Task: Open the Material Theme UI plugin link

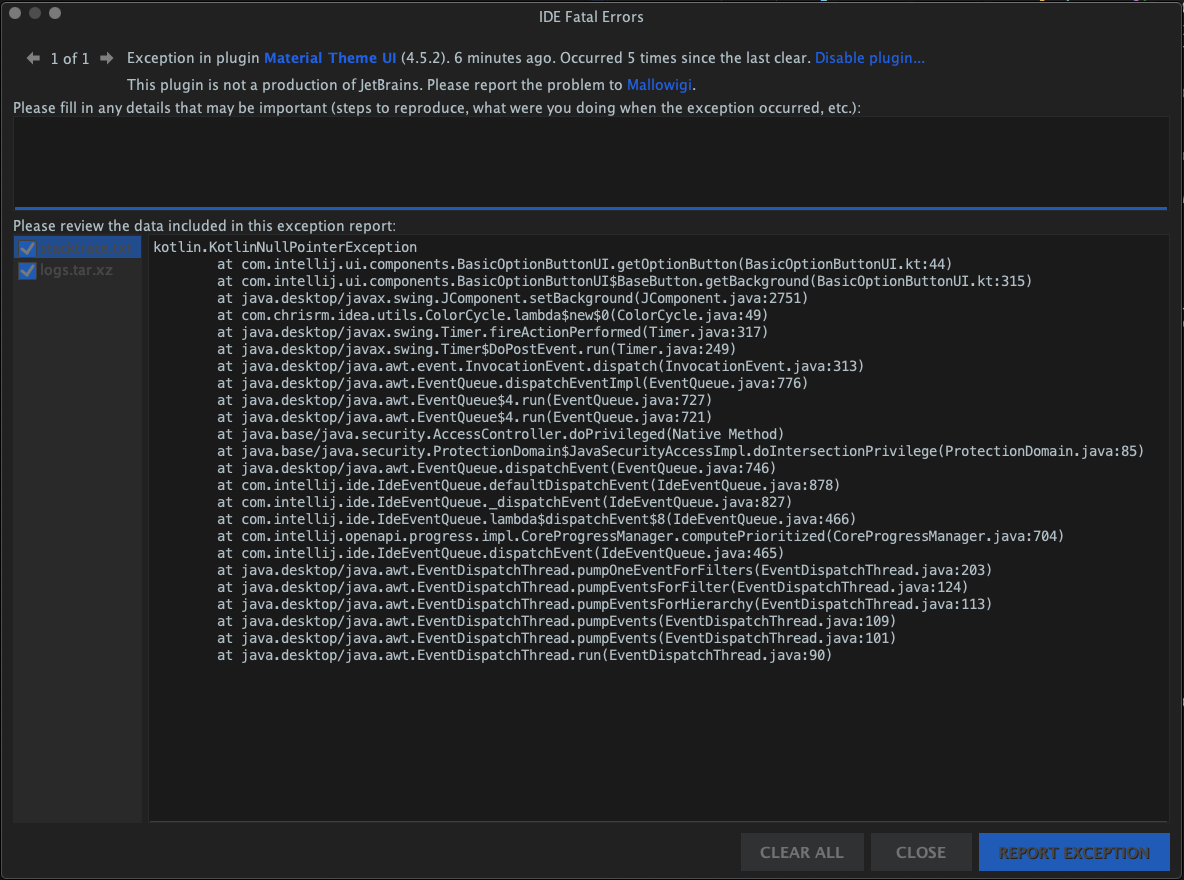Action: tap(330, 57)
